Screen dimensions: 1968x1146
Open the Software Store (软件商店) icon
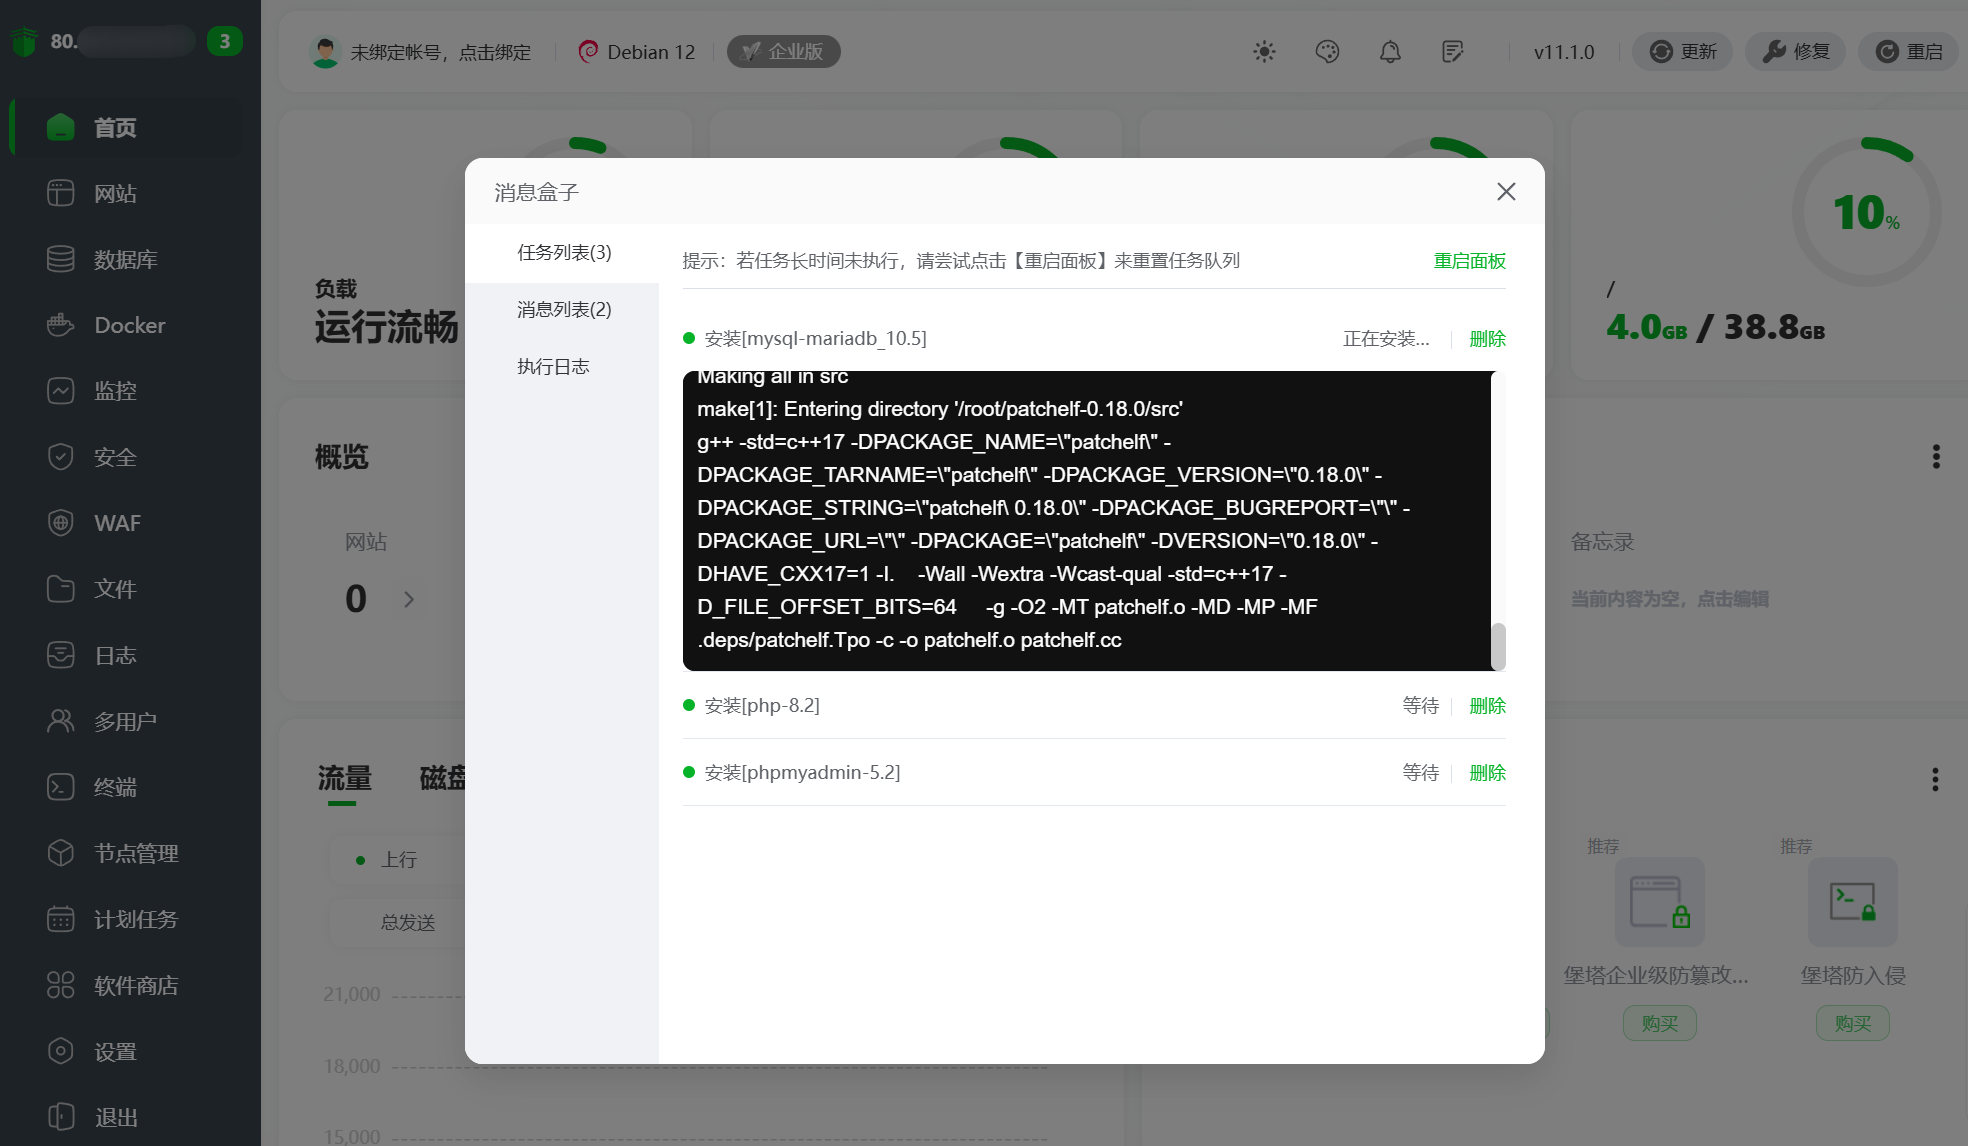(61, 985)
